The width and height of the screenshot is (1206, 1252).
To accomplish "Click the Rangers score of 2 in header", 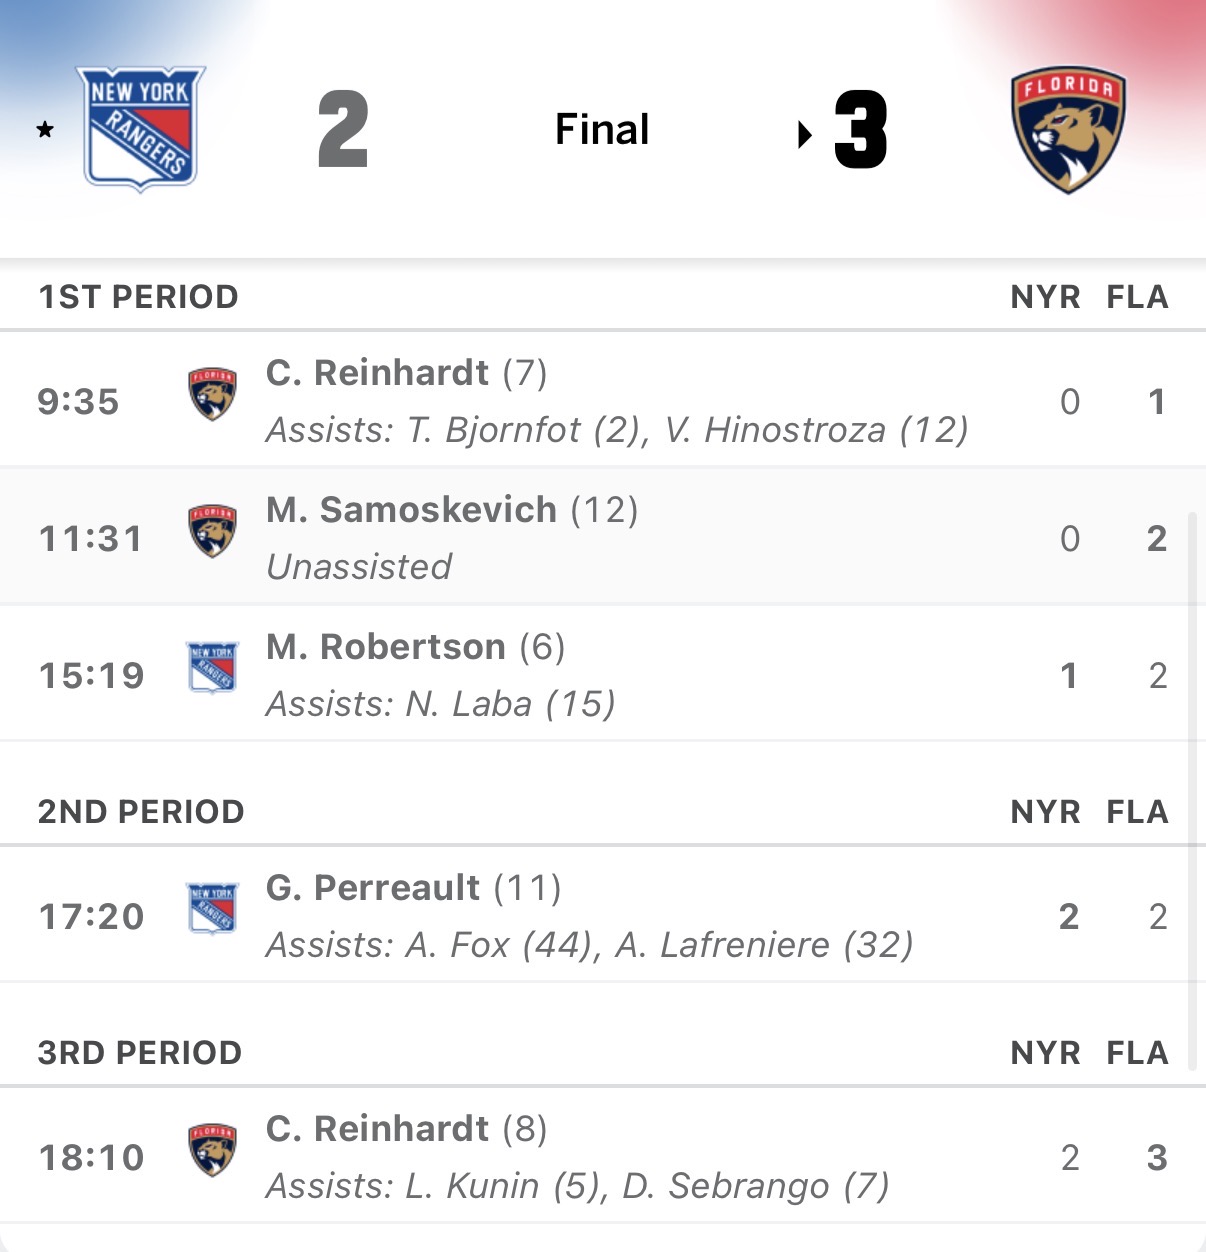I will point(343,130).
